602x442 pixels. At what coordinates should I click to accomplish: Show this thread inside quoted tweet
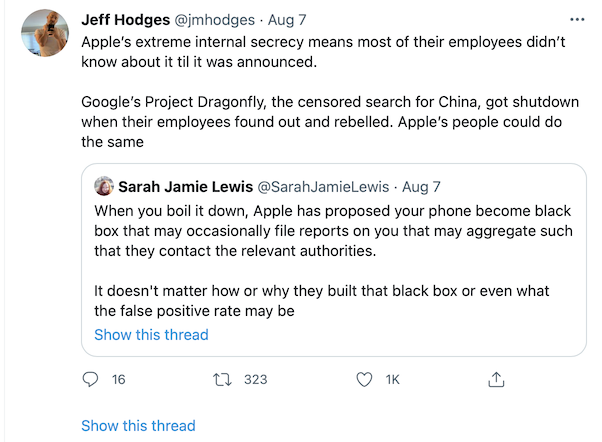[151, 335]
